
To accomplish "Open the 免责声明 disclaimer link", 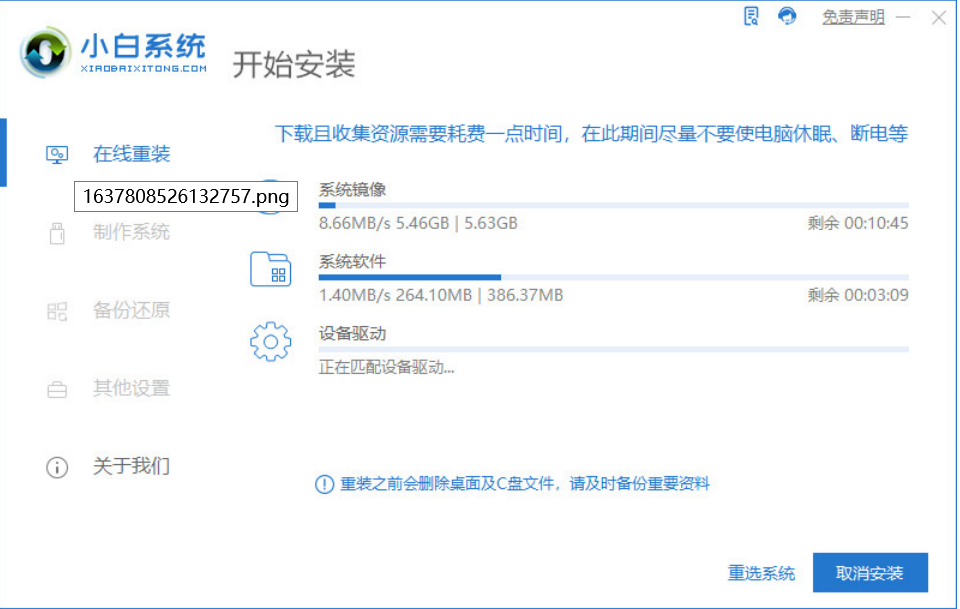I will click(x=853, y=17).
